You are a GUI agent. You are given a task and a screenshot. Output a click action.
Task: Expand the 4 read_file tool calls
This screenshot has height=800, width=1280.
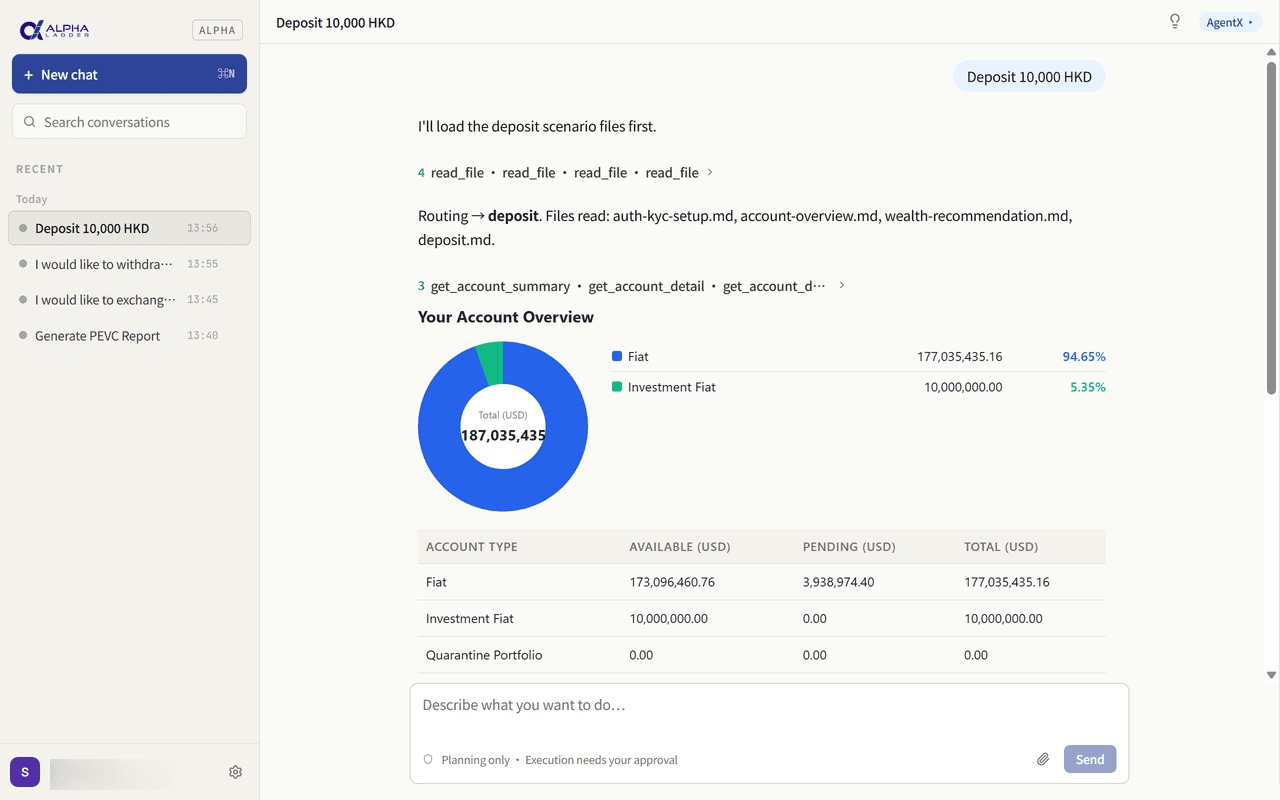coord(565,172)
